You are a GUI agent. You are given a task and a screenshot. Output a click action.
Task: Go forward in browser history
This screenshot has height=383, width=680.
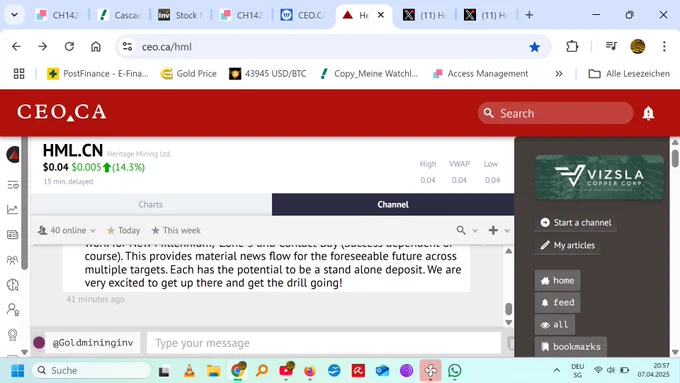coord(42,46)
